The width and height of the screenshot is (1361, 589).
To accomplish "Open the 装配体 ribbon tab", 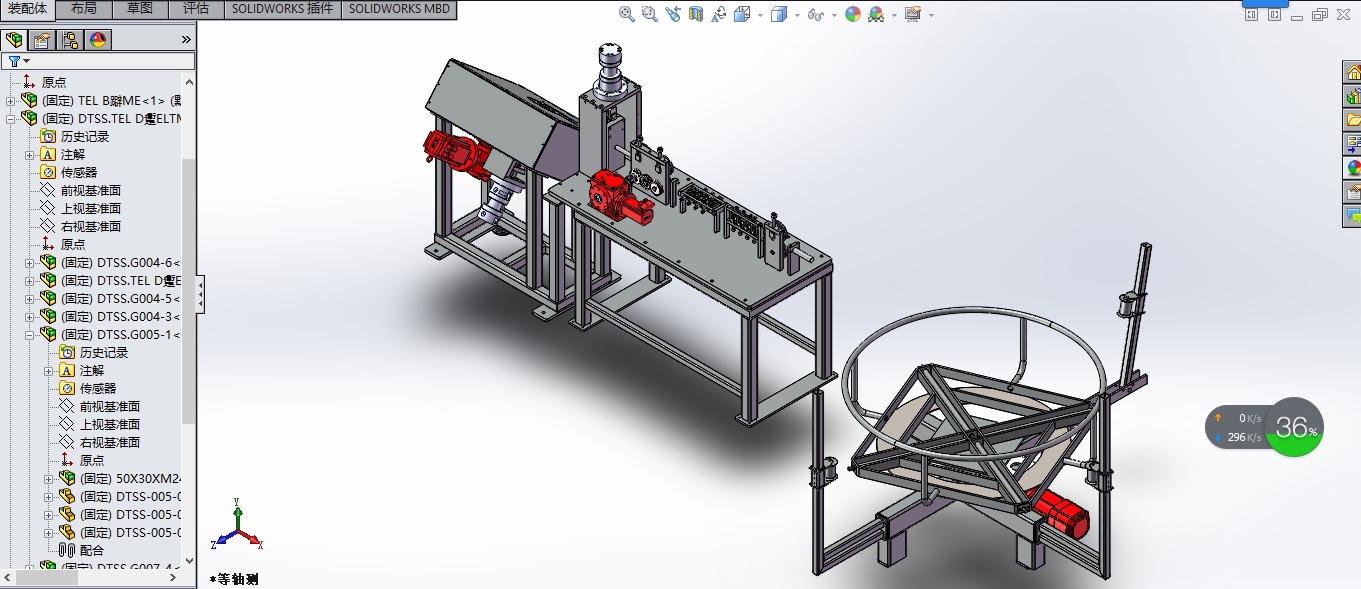I will coord(29,9).
